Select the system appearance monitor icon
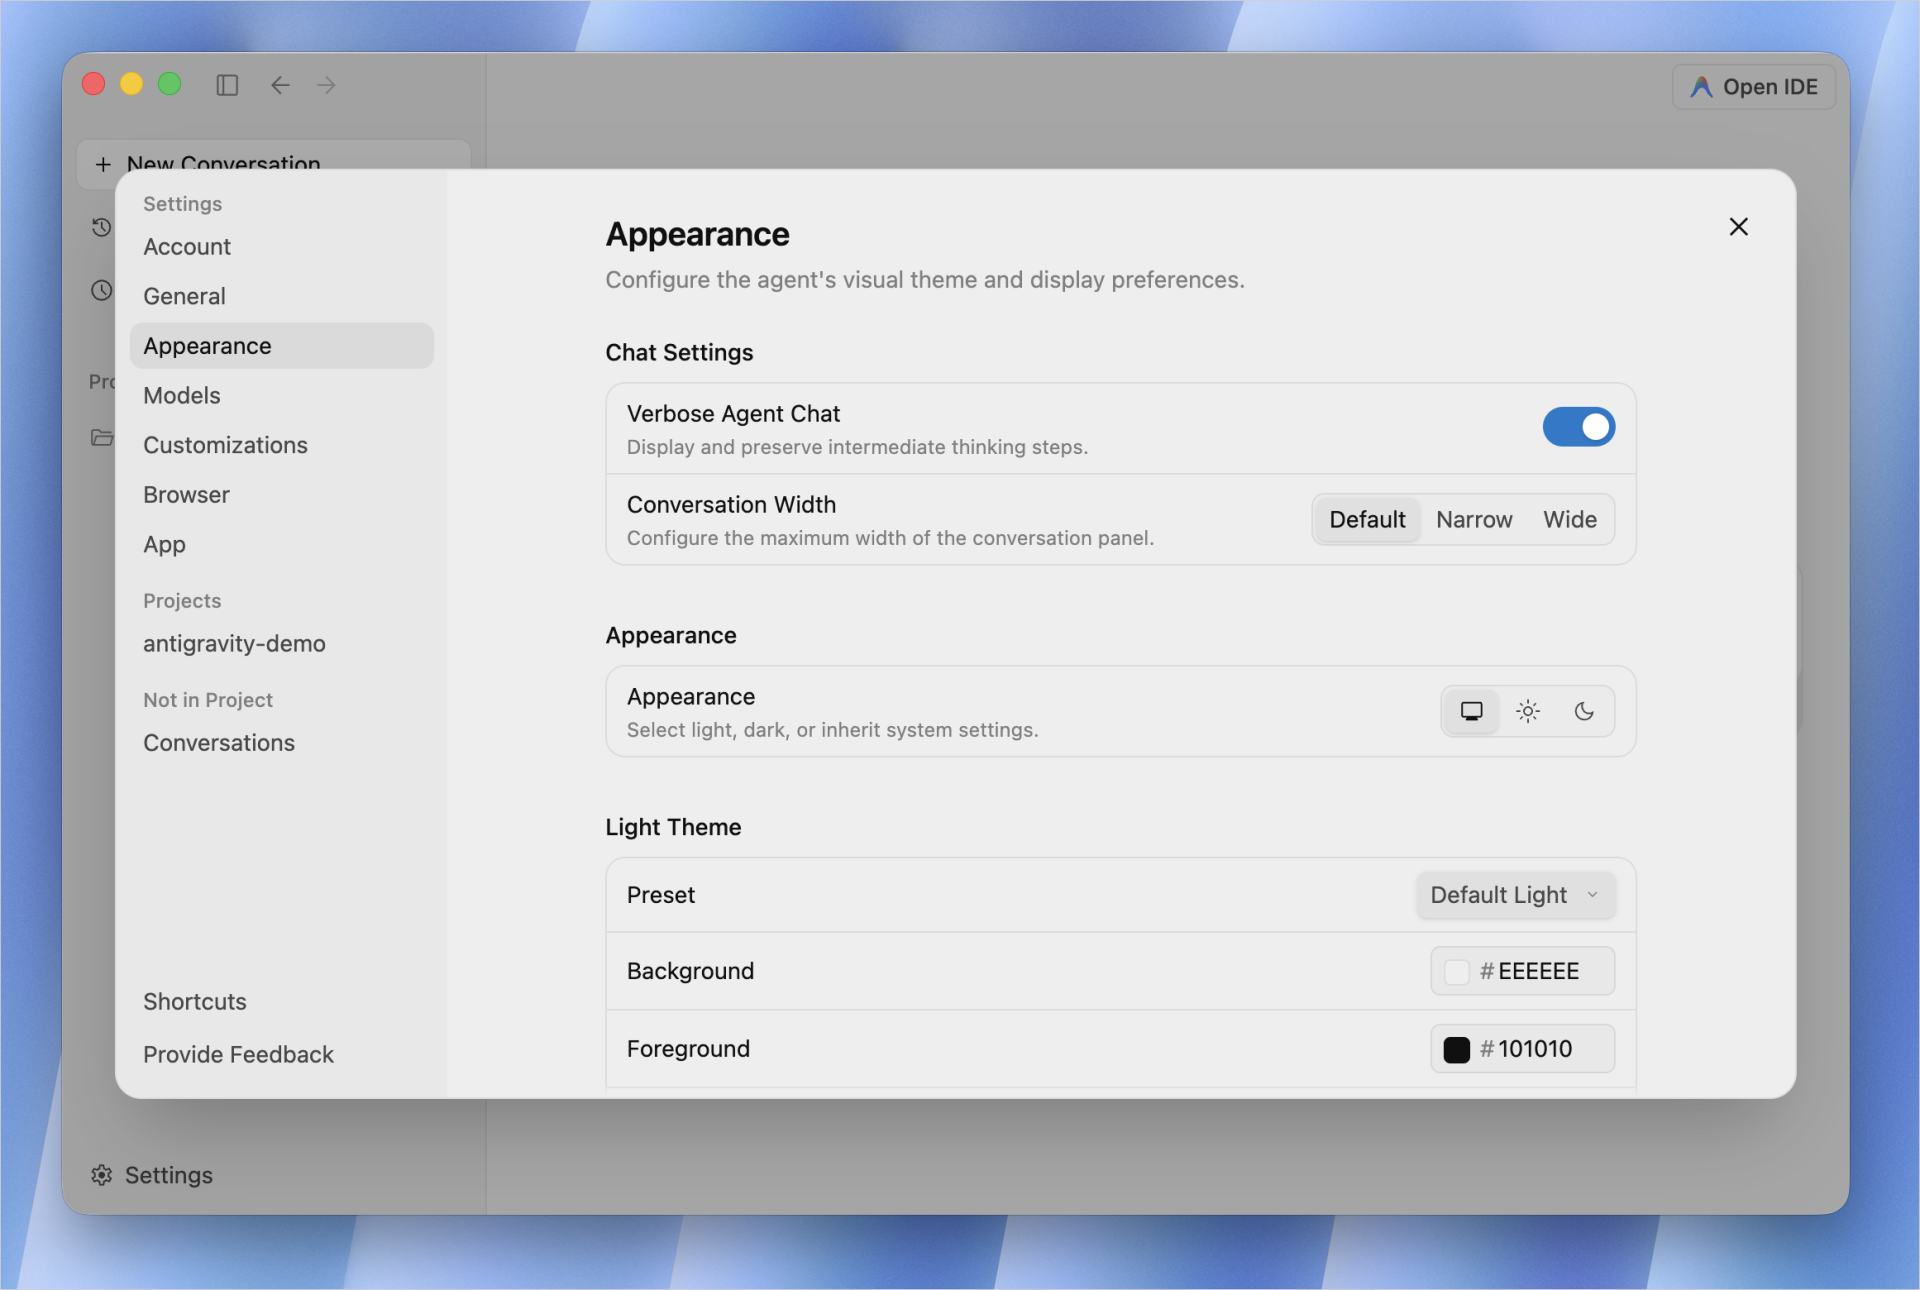 pyautogui.click(x=1471, y=711)
